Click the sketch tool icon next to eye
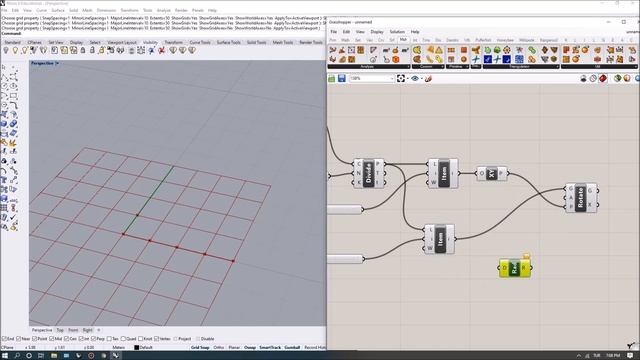This screenshot has height=360, width=640. [428, 78]
